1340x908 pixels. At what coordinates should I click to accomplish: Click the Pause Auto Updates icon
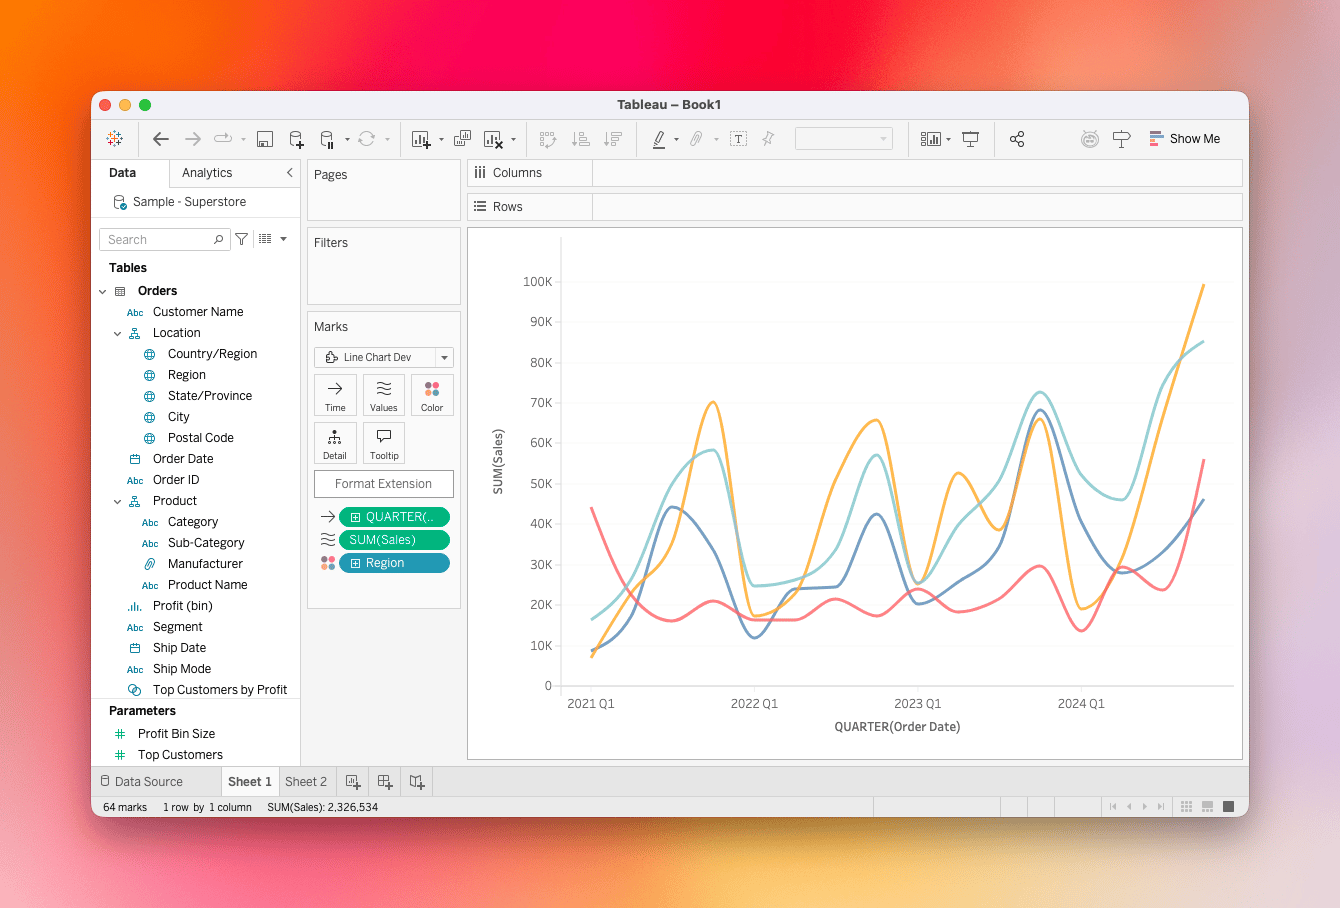[x=327, y=139]
